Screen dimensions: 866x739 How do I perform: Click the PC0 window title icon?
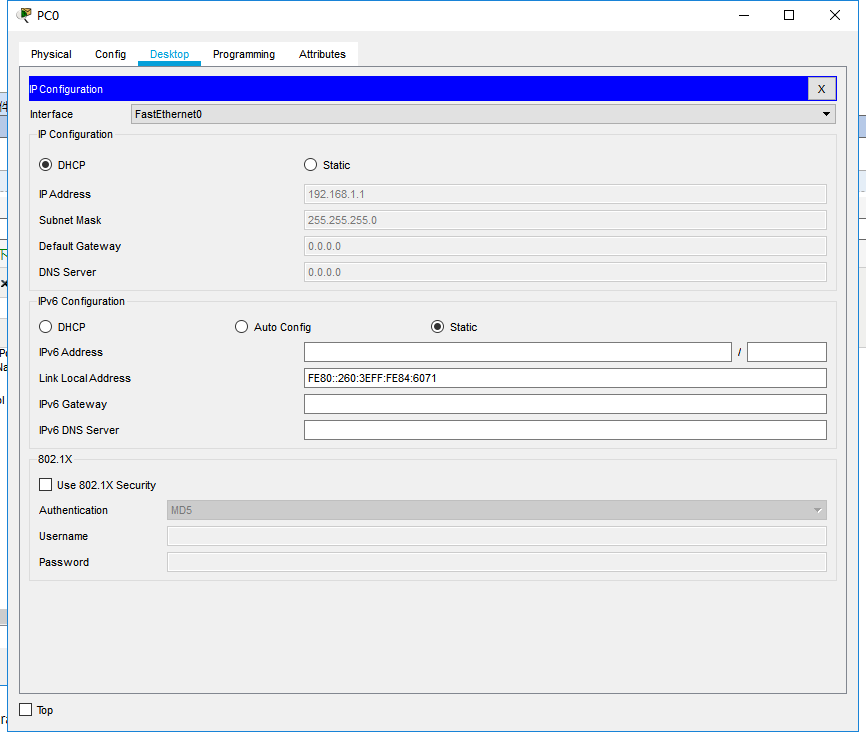tap(24, 15)
